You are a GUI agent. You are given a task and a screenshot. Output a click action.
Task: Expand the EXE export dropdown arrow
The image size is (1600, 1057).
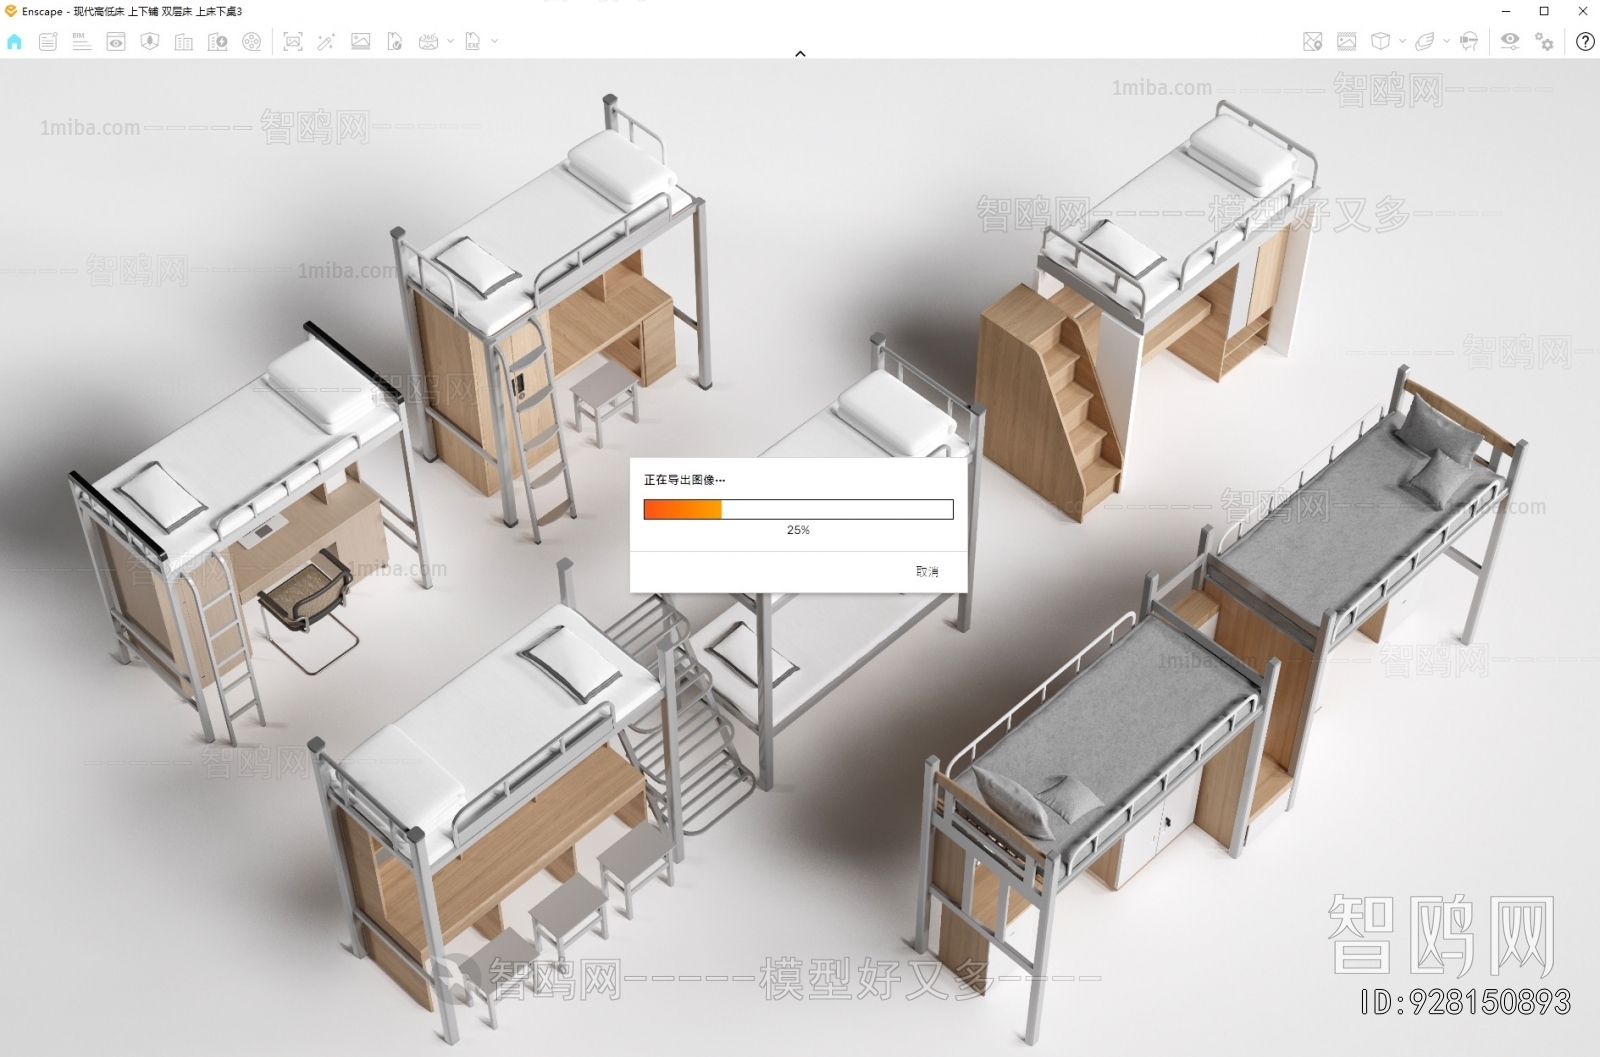coord(494,41)
